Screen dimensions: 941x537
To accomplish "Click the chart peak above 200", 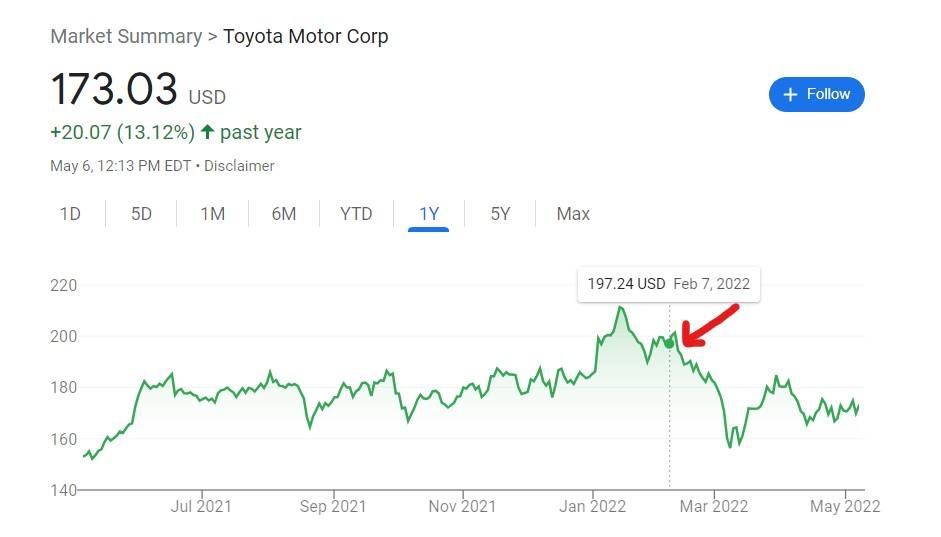I will (x=621, y=308).
